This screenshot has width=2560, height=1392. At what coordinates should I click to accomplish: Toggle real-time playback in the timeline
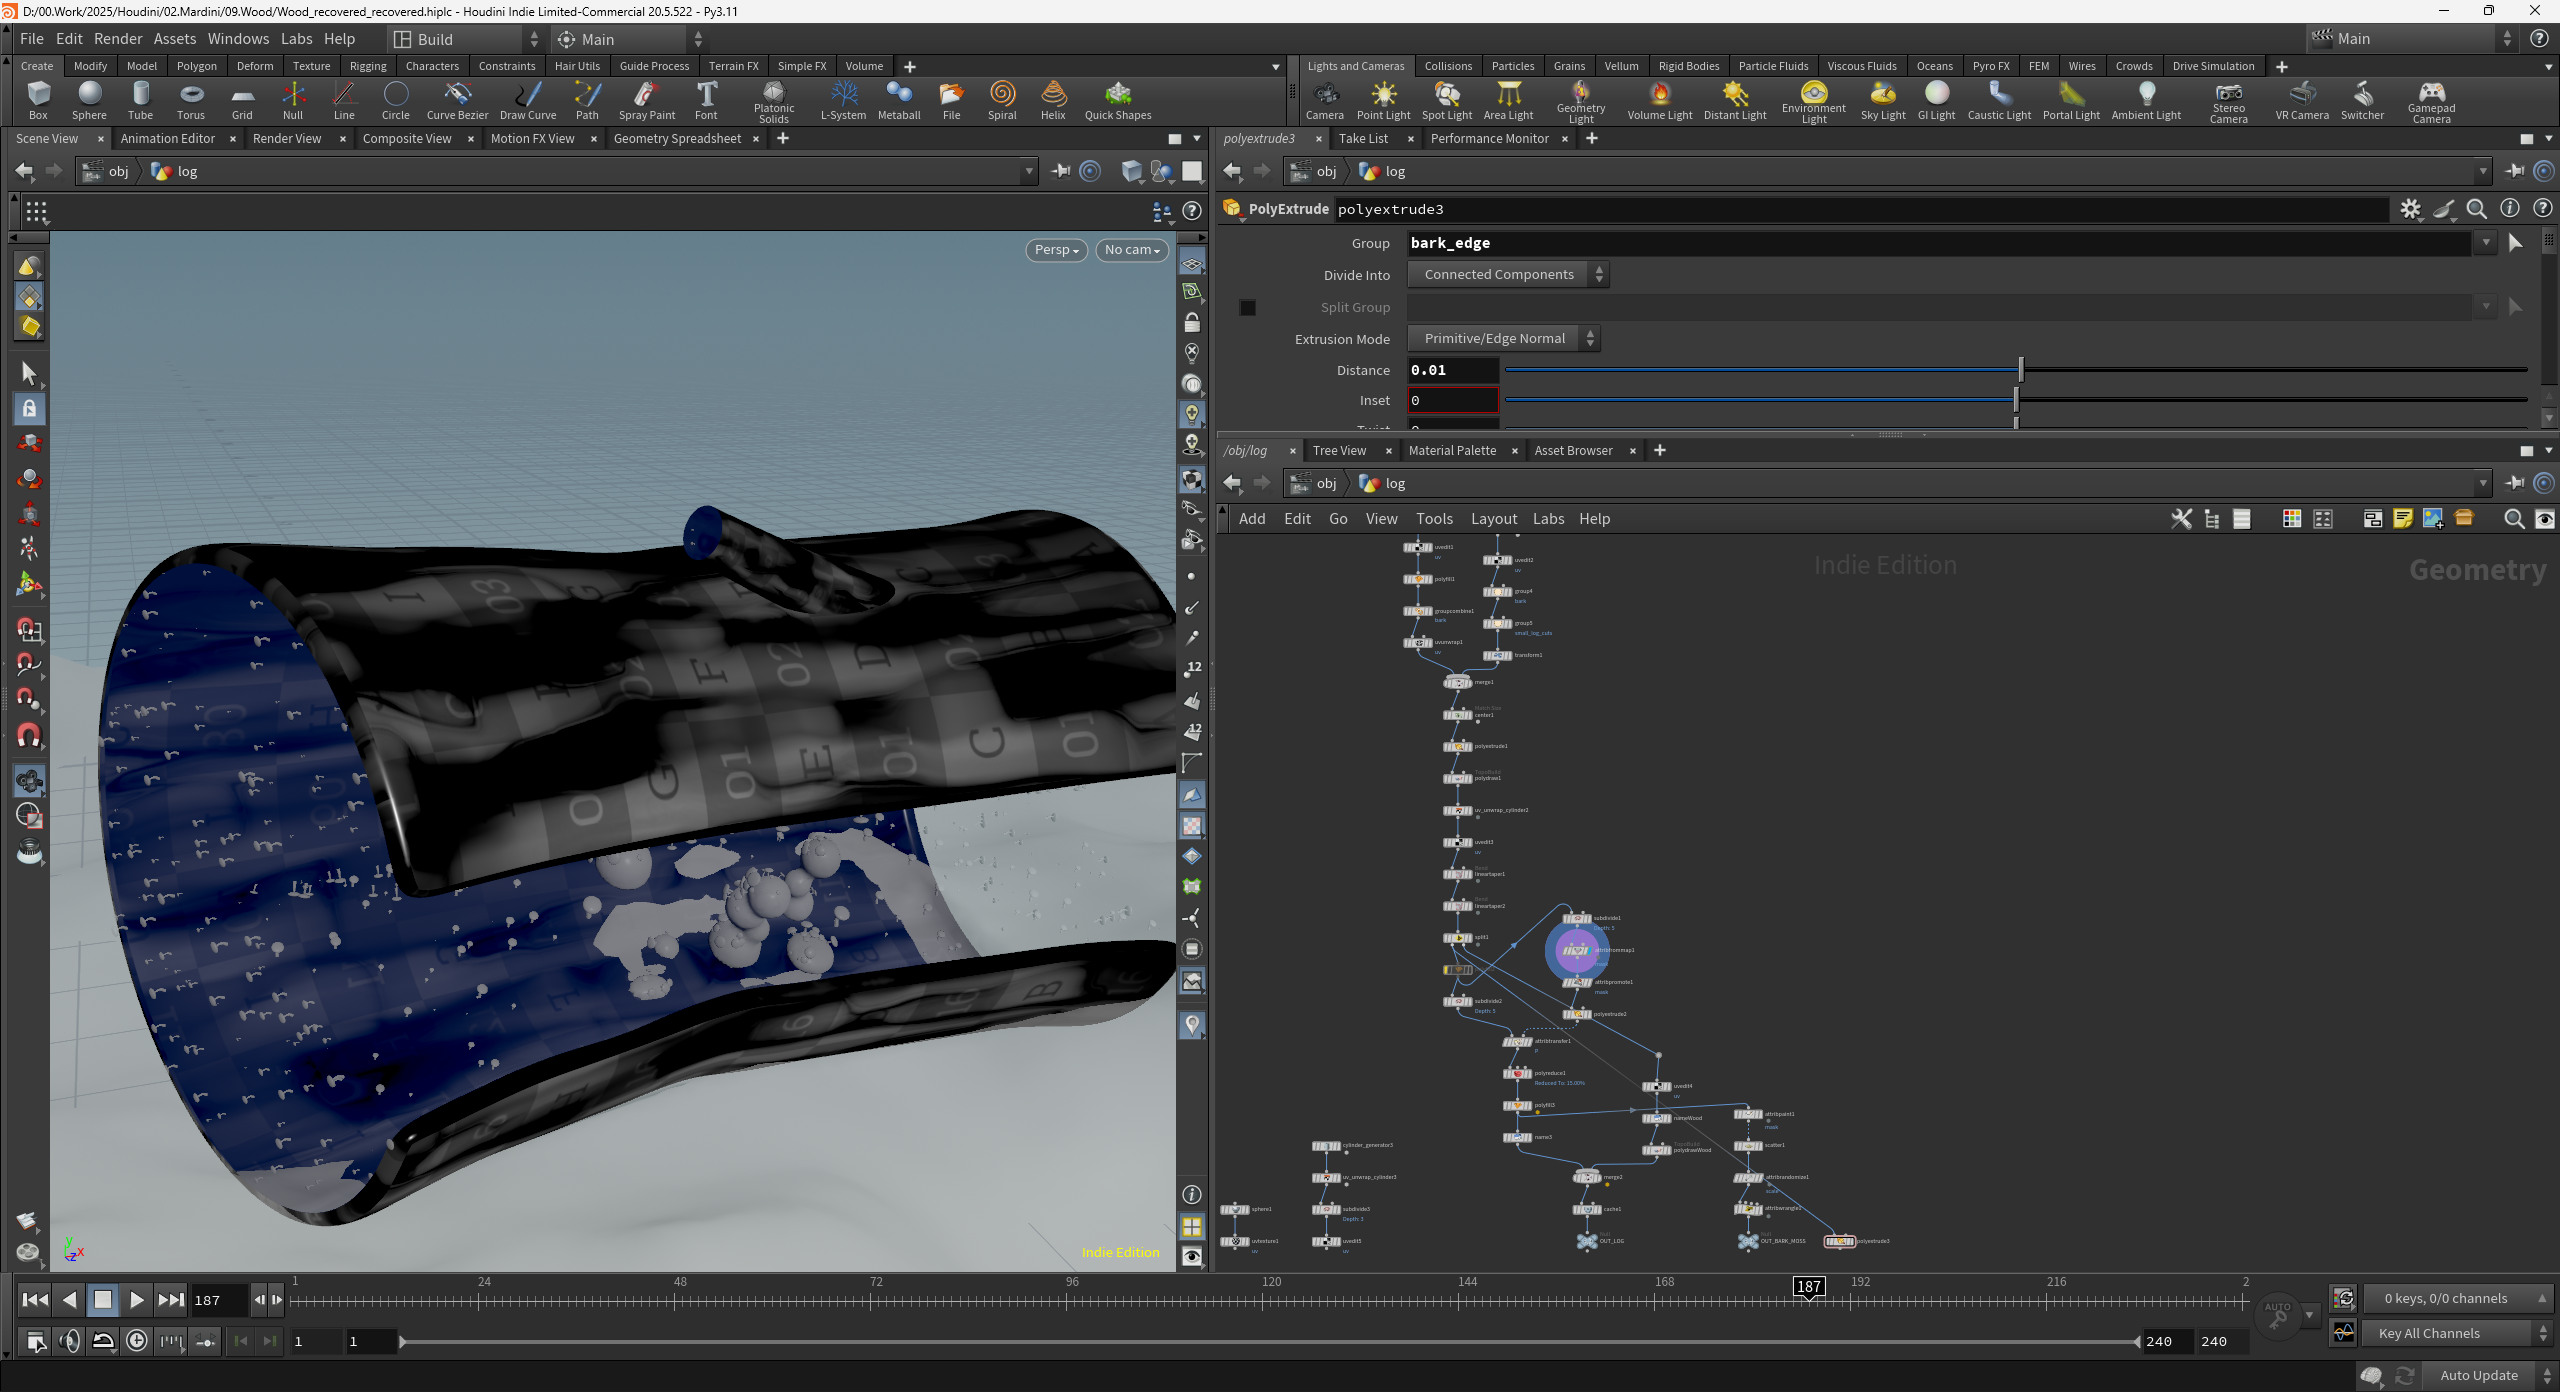[x=137, y=1341]
